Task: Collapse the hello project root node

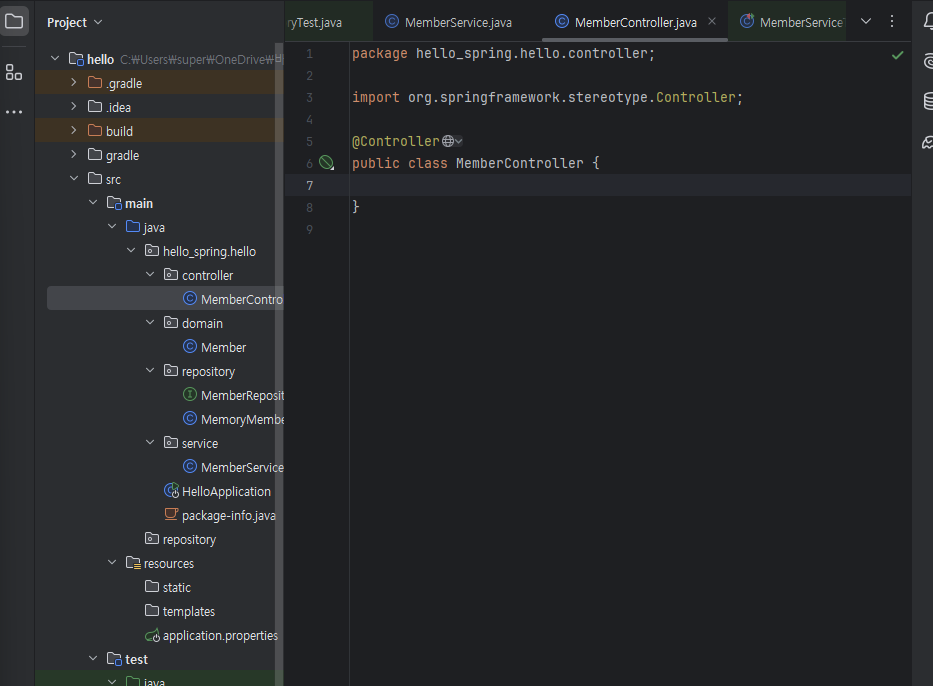Action: coord(55,58)
